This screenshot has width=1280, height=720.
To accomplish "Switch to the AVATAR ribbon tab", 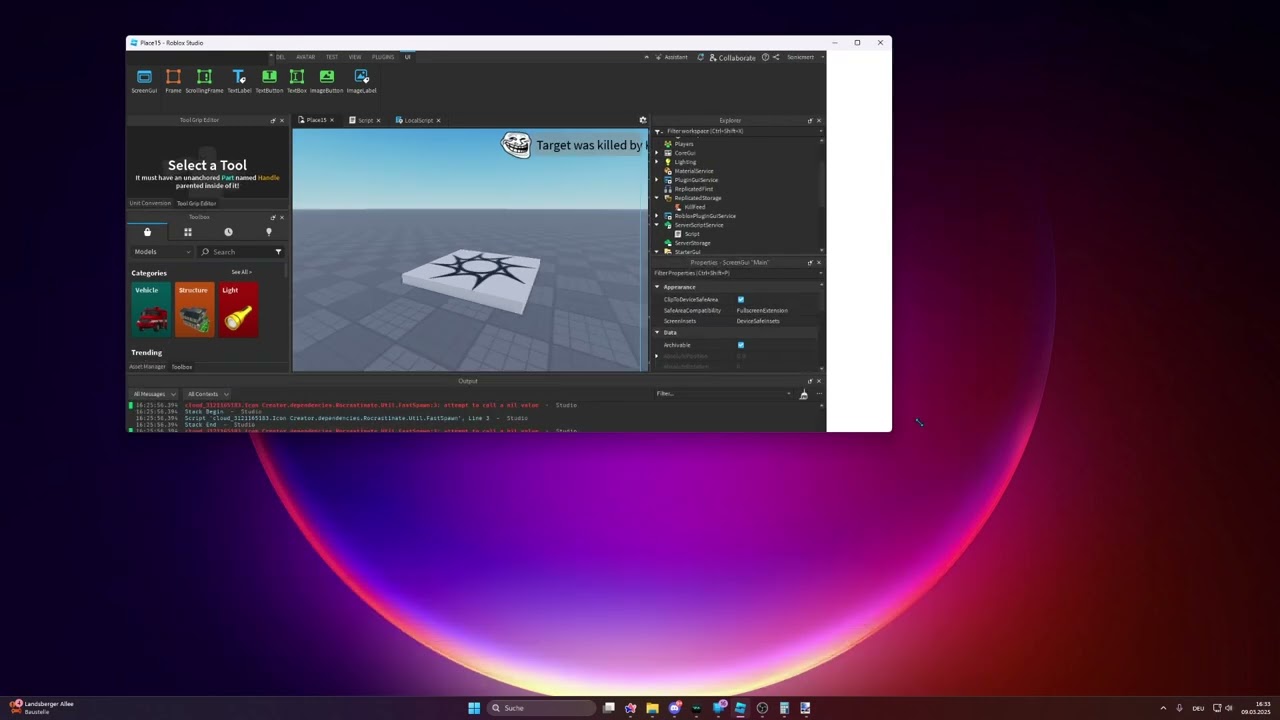I will 305,57.
